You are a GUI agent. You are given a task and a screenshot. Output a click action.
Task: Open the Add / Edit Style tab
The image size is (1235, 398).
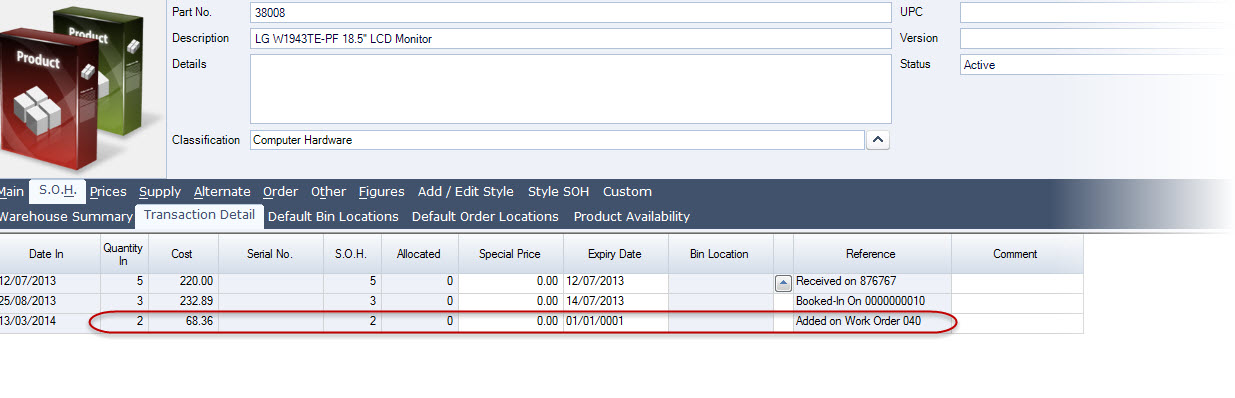pyautogui.click(x=465, y=192)
